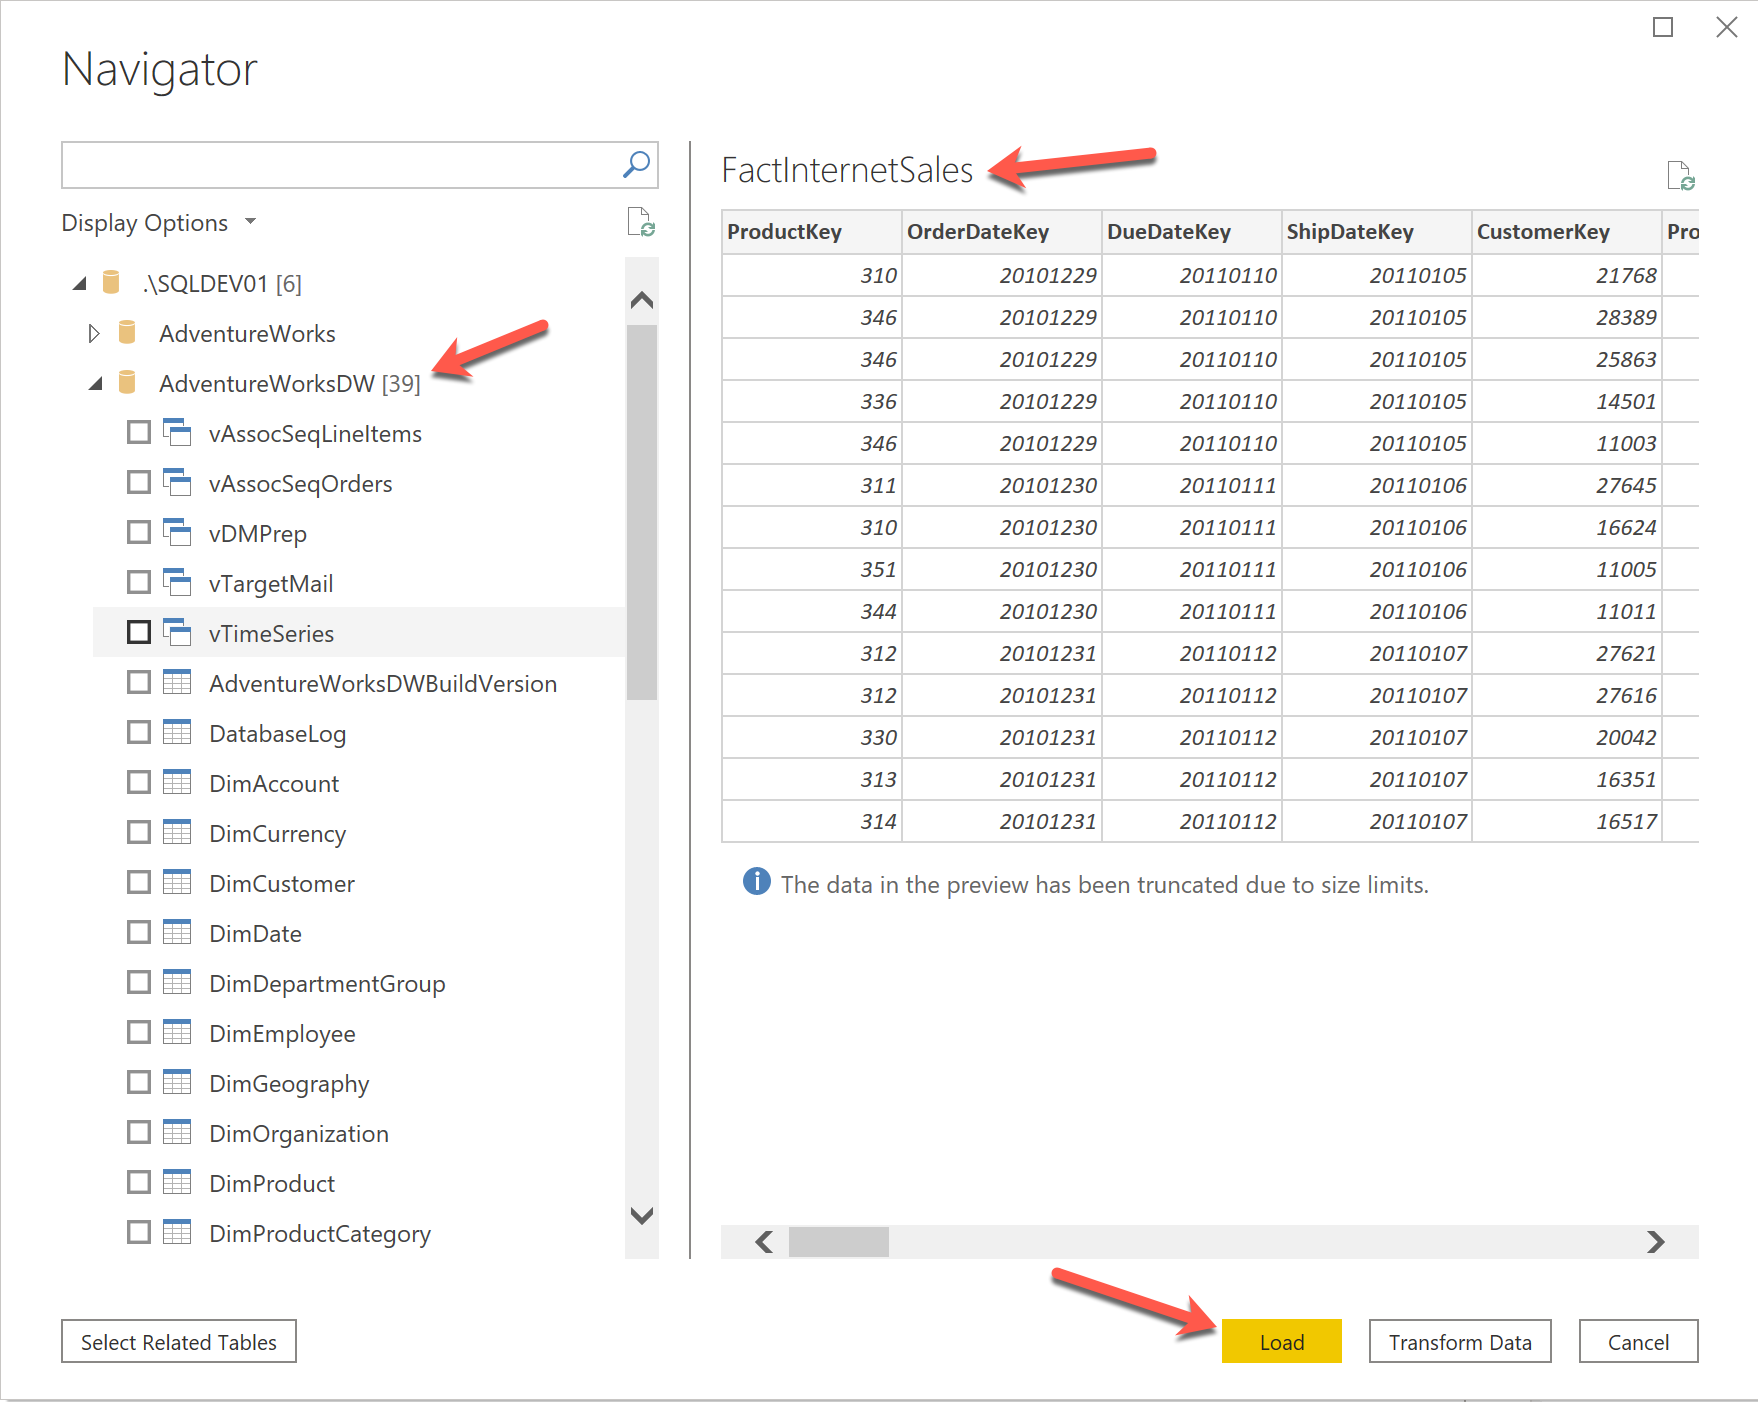
Task: Click the AdventureWorksDWBuildVersion table icon
Action: [x=177, y=682]
